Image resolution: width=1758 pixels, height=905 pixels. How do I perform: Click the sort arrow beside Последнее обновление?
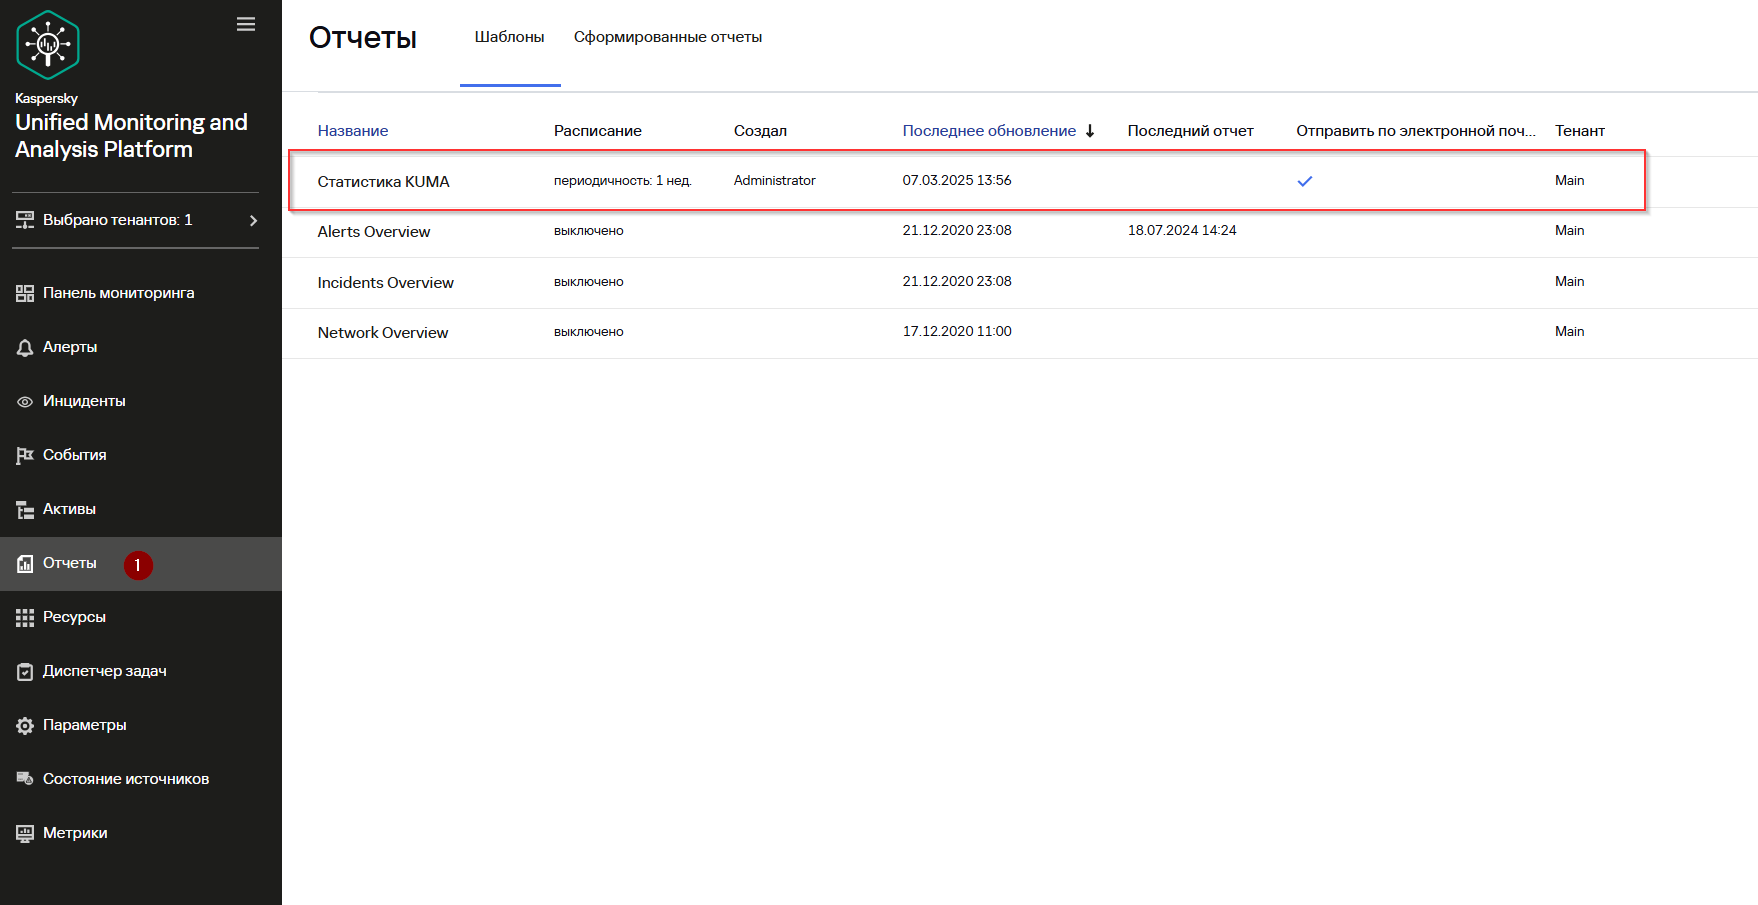click(x=1090, y=131)
